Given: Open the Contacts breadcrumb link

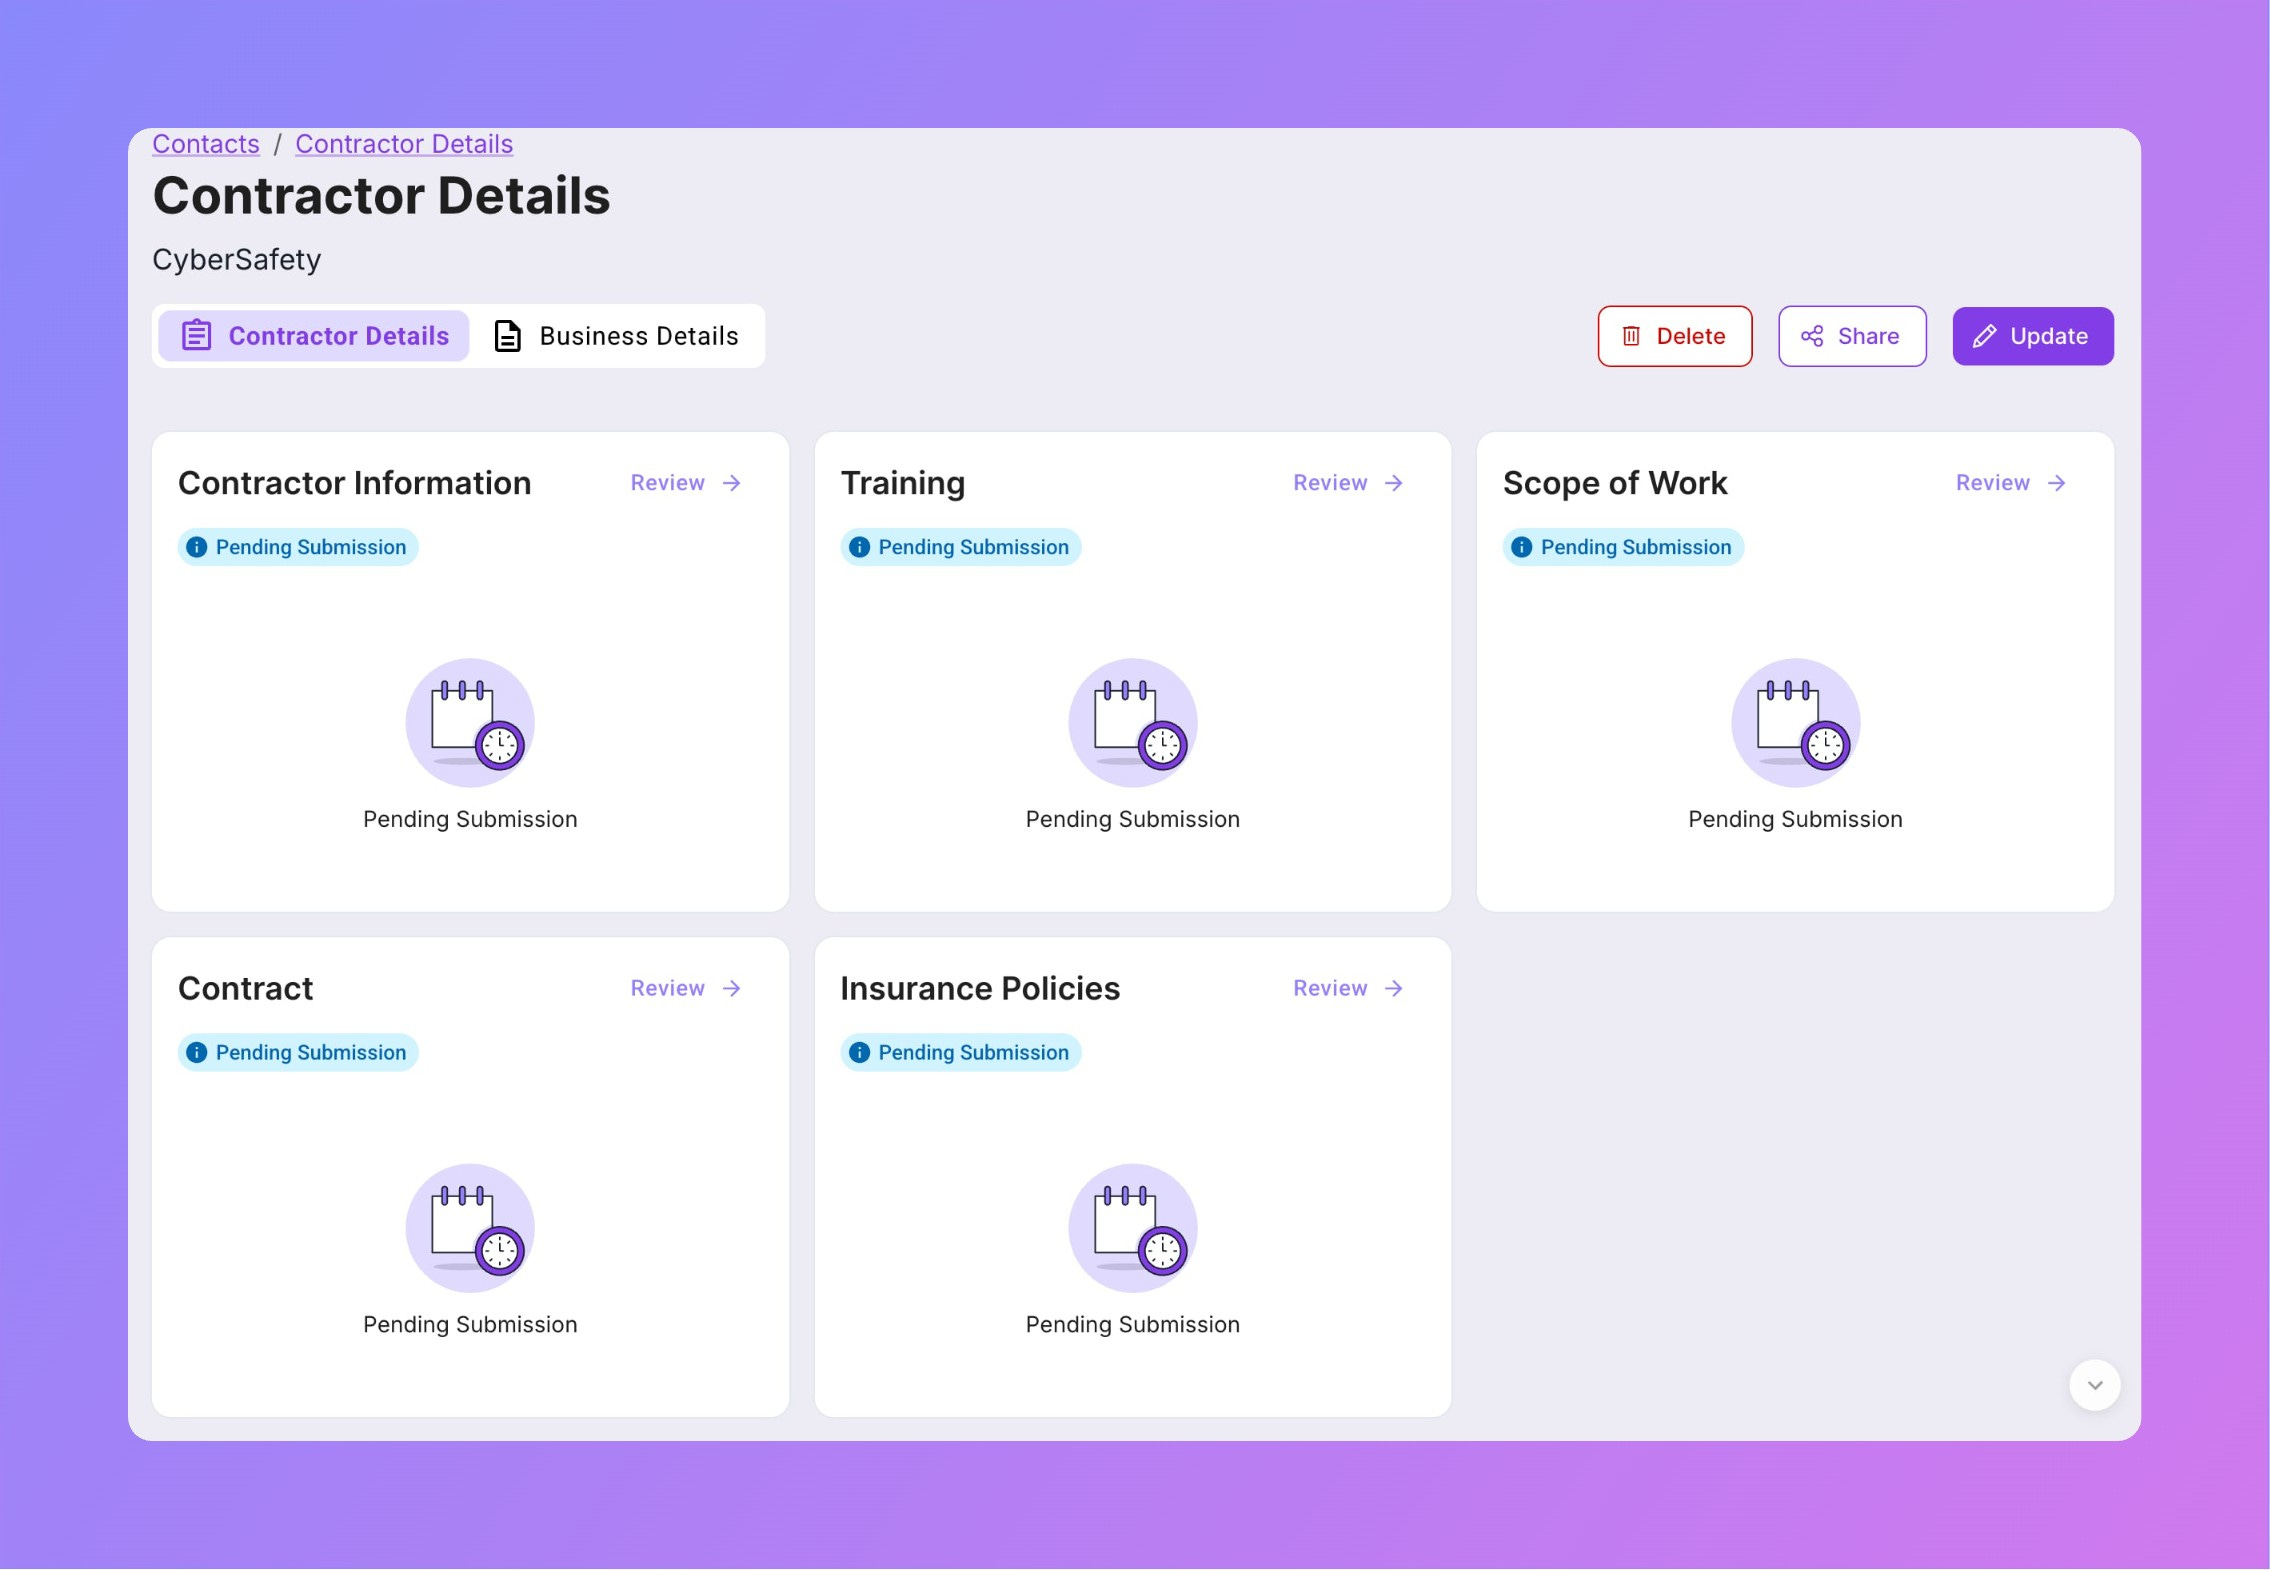Looking at the screenshot, I should 206,144.
